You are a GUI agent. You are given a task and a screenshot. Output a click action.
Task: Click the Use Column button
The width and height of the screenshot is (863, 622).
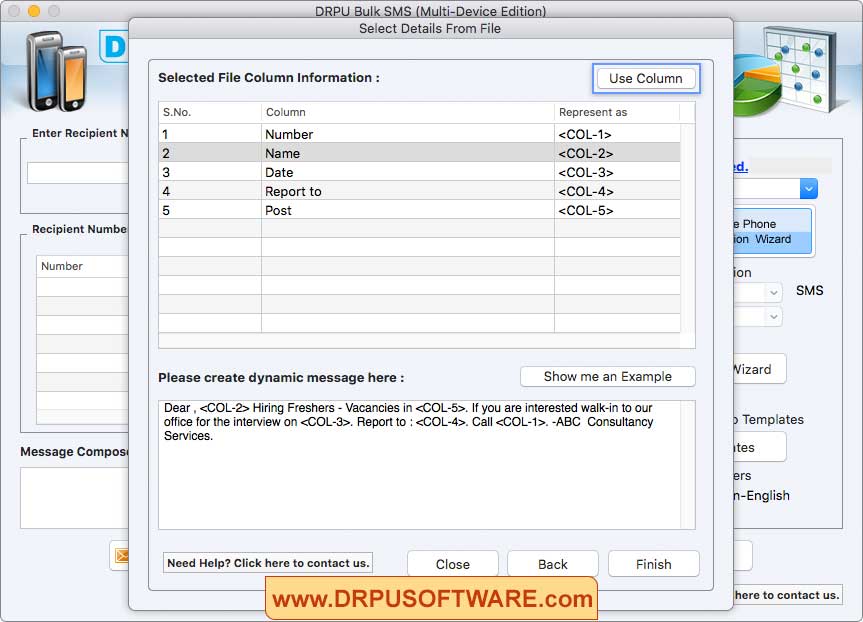(x=646, y=79)
